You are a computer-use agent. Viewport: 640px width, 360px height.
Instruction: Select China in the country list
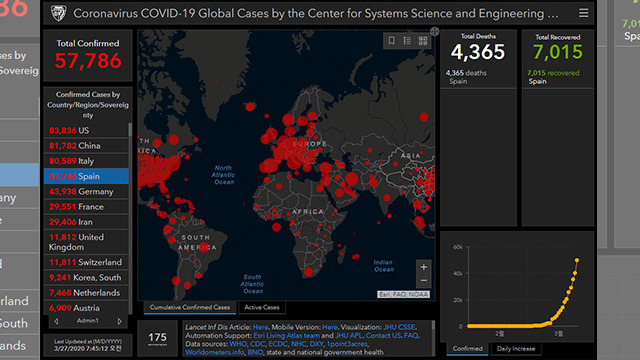[x=86, y=146]
